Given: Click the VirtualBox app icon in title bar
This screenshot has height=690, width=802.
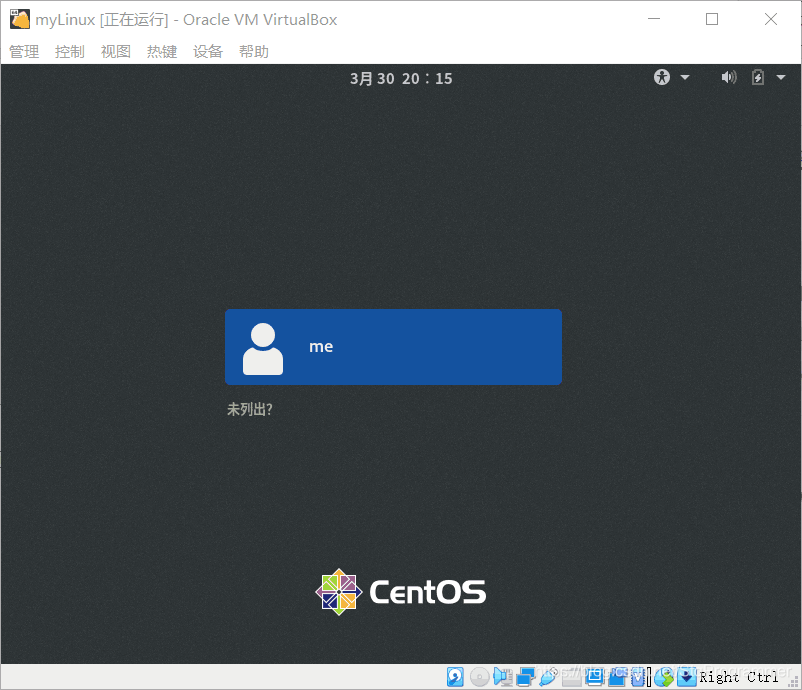Looking at the screenshot, I should point(20,19).
